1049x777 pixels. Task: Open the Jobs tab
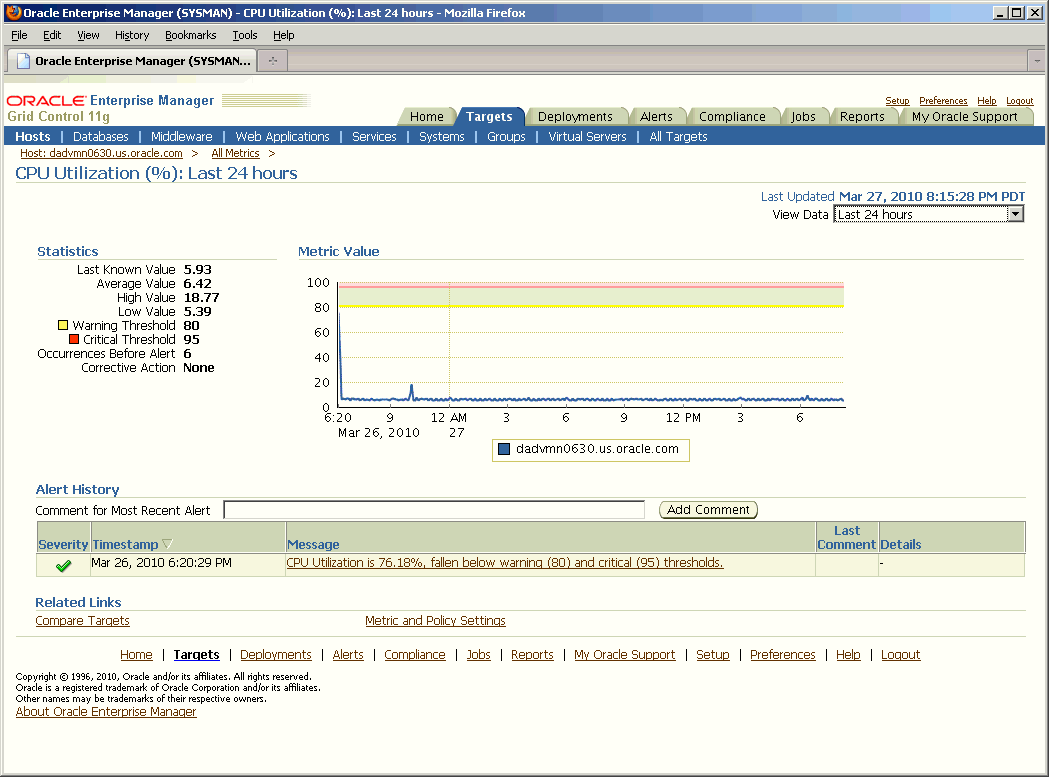[803, 116]
